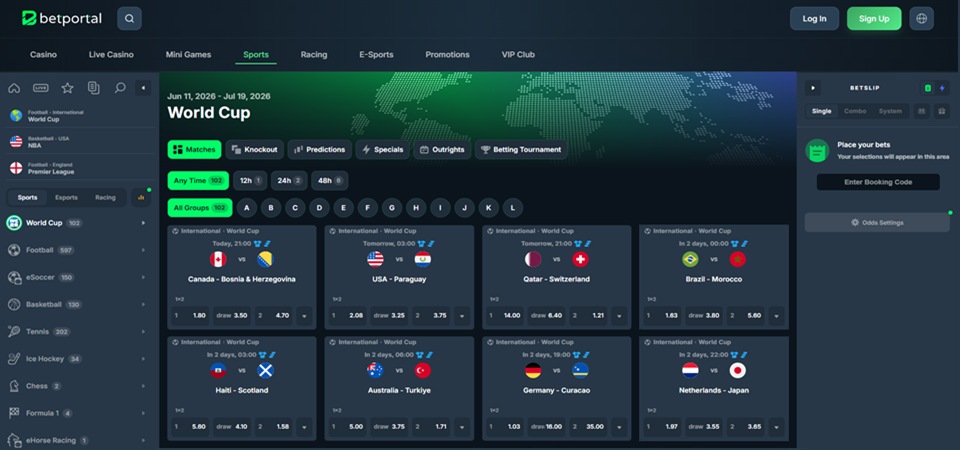960x450 pixels.
Task: Expand the Tennis sport category
Action: pos(143,331)
